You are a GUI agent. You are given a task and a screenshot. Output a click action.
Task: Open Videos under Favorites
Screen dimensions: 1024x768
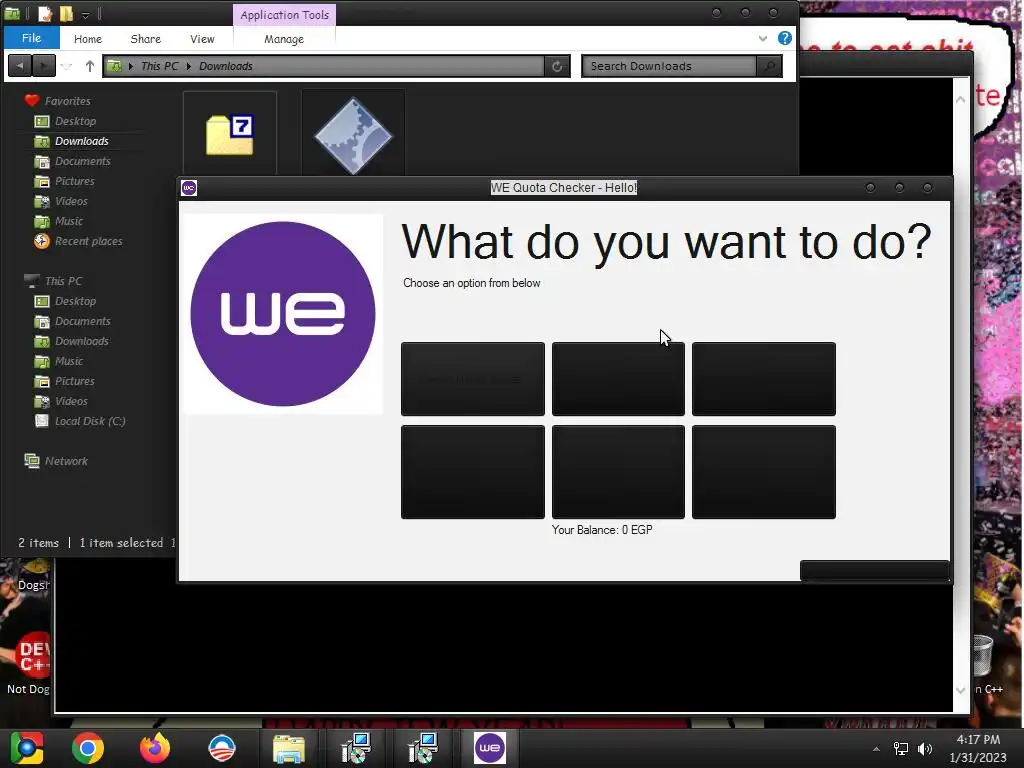(x=61, y=201)
